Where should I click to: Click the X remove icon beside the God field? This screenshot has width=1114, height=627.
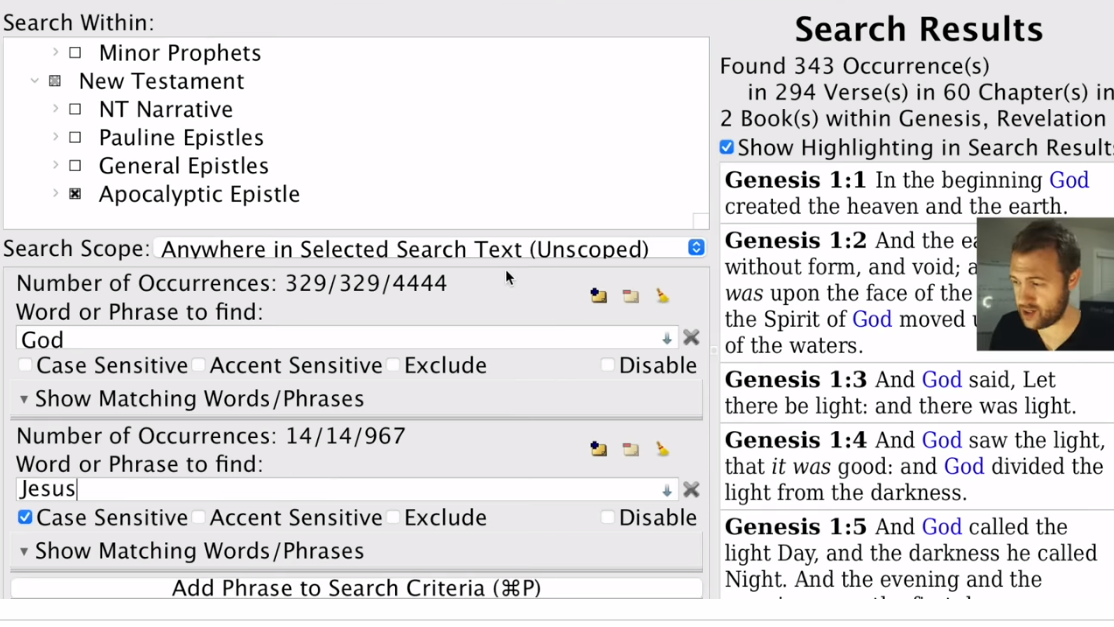click(691, 338)
